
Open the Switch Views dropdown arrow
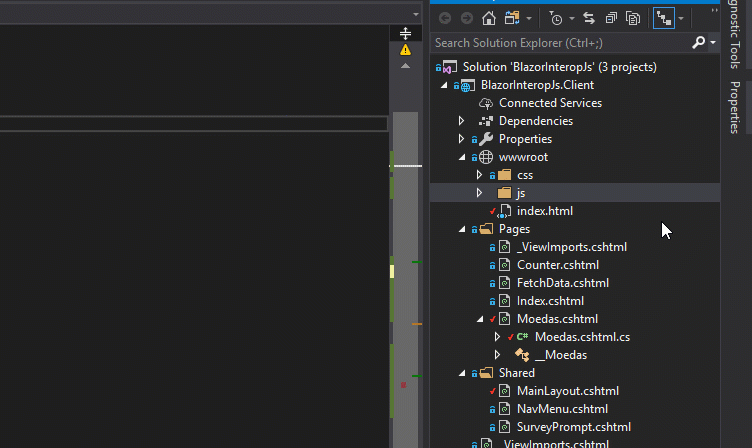(x=529, y=19)
